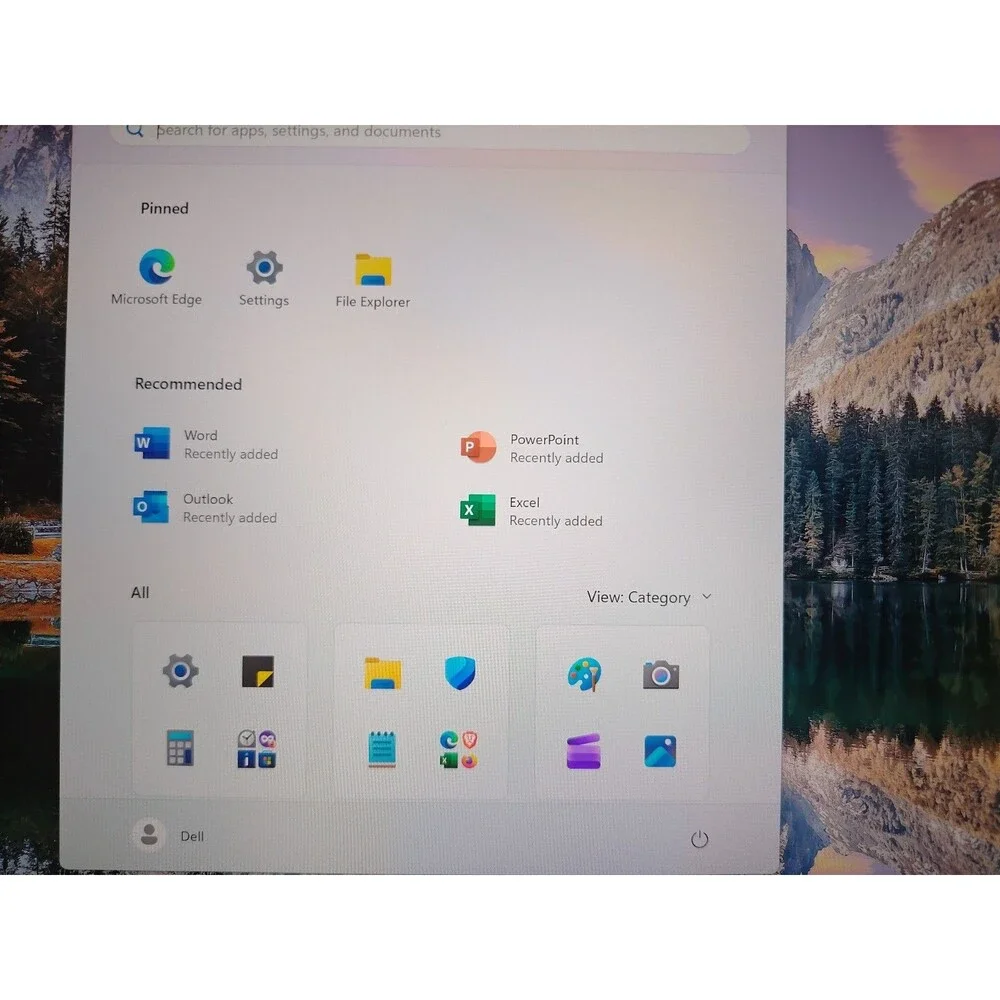
Task: Launch File Explorer from the Pinned section
Action: click(373, 281)
